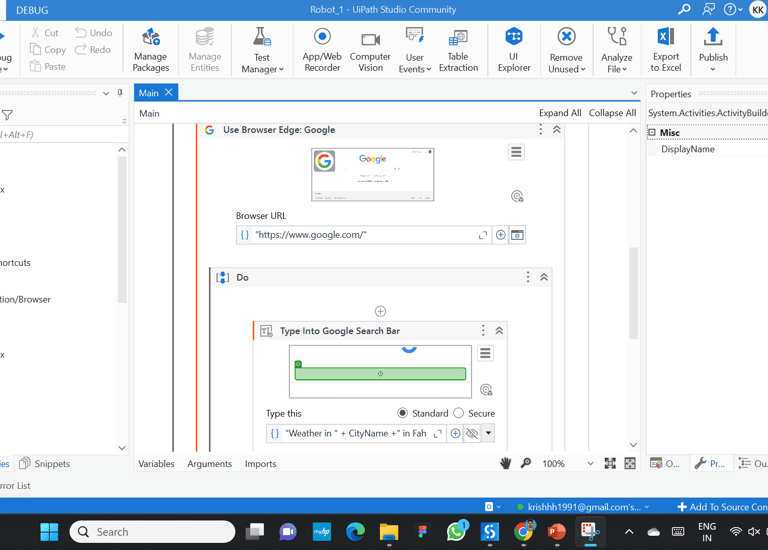This screenshot has height=550, width=768.
Task: Click Collapse All in the designer
Action: [612, 113]
